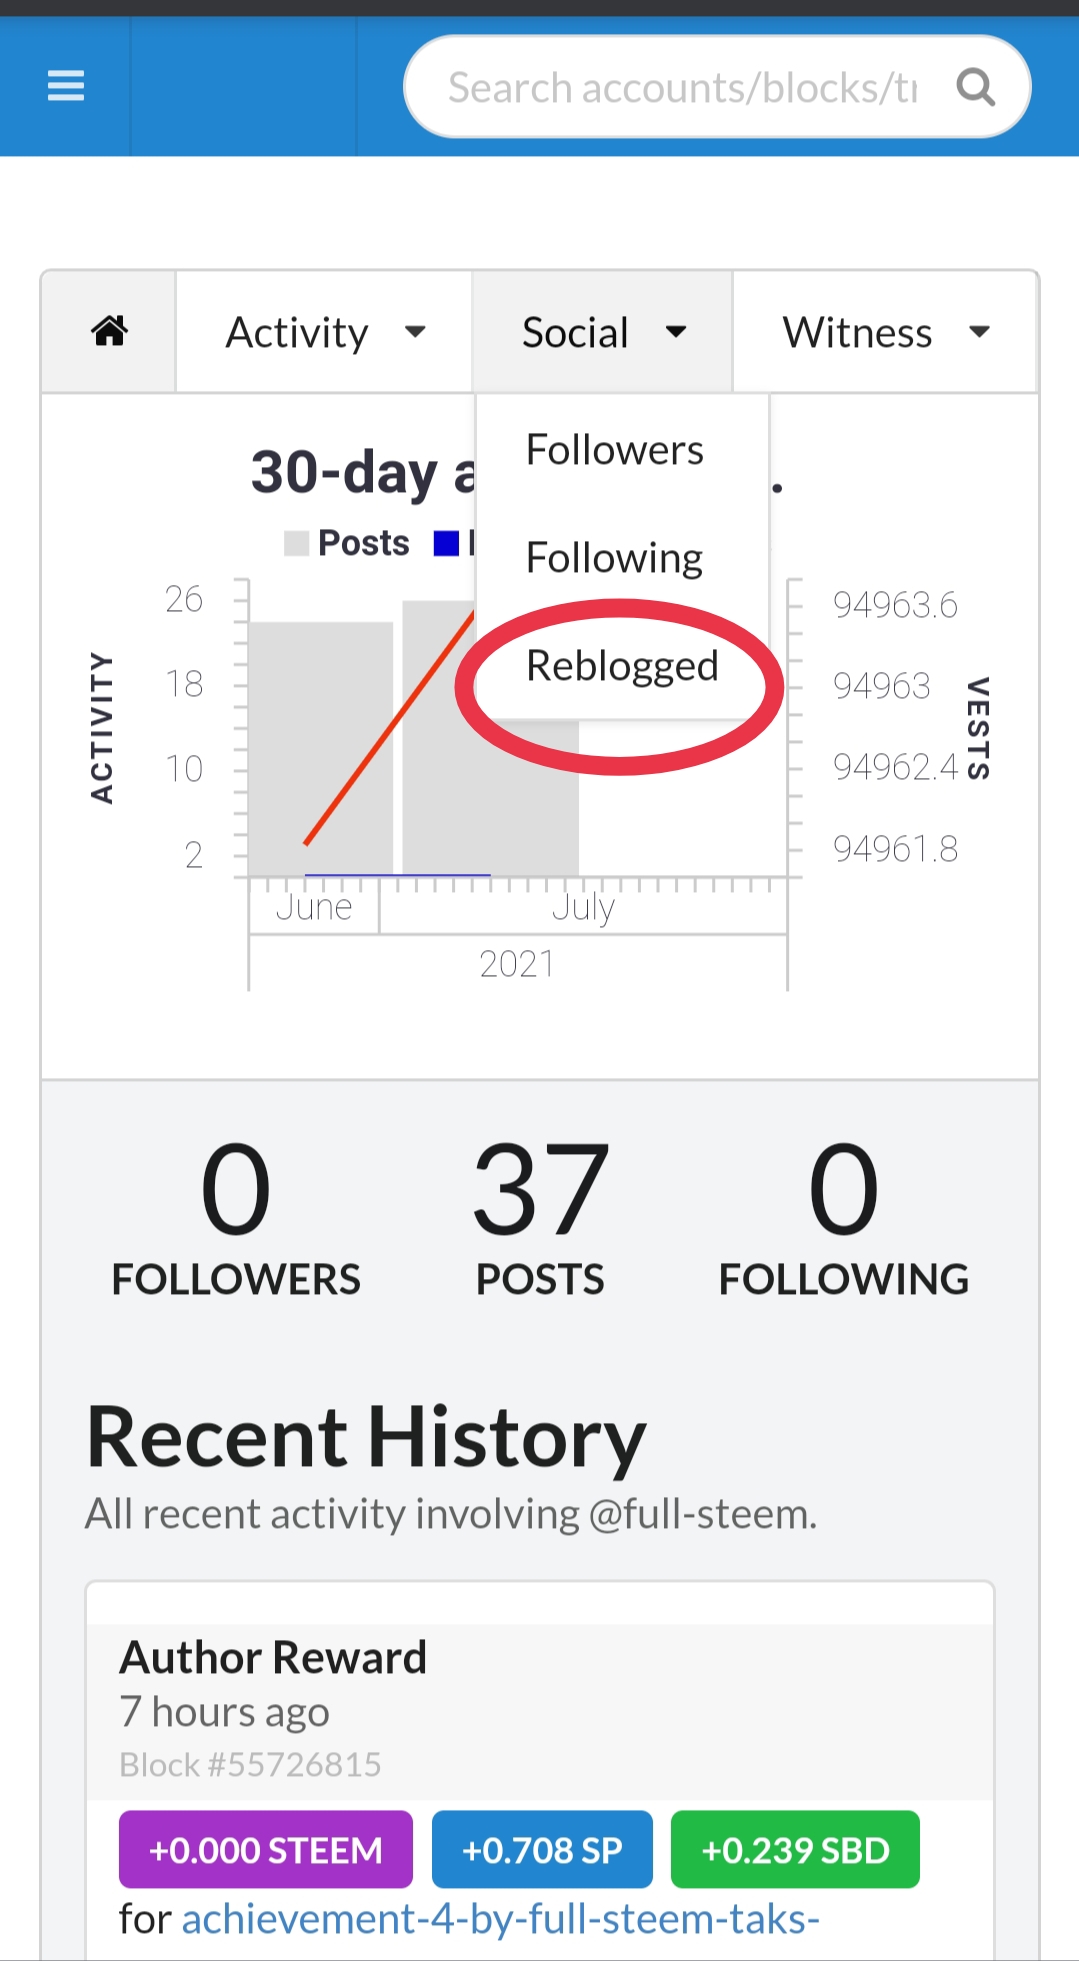Toggle the blue legend series swatch
The width and height of the screenshot is (1079, 1961).
click(x=446, y=543)
